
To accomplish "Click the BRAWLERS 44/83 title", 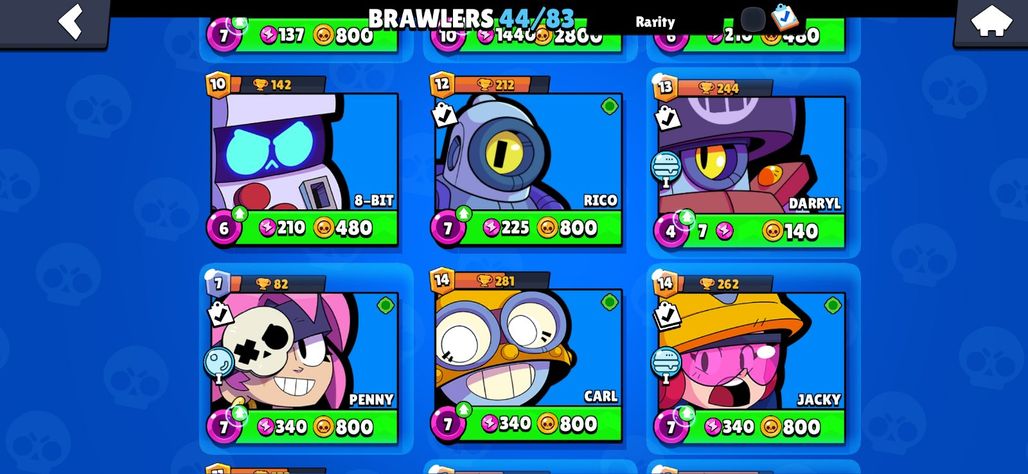I will pos(471,19).
